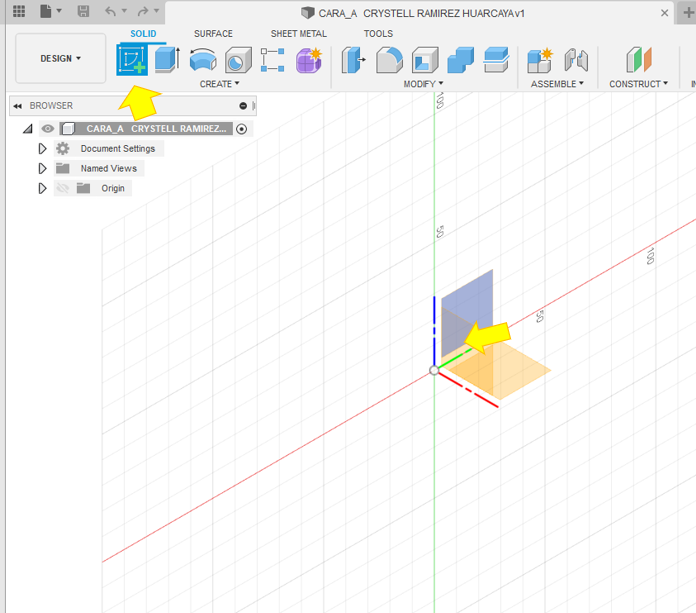Open the CREATE dropdown menu

(x=219, y=83)
